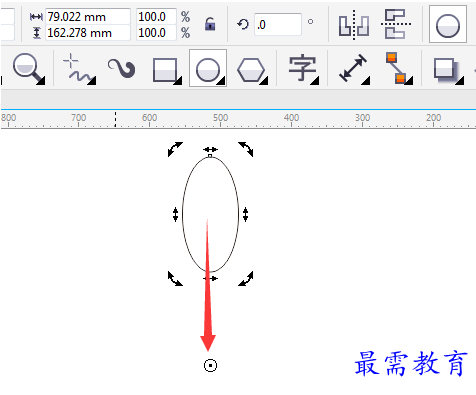Open Connector tool flyout arrow
The image size is (476, 395).
point(410,81)
